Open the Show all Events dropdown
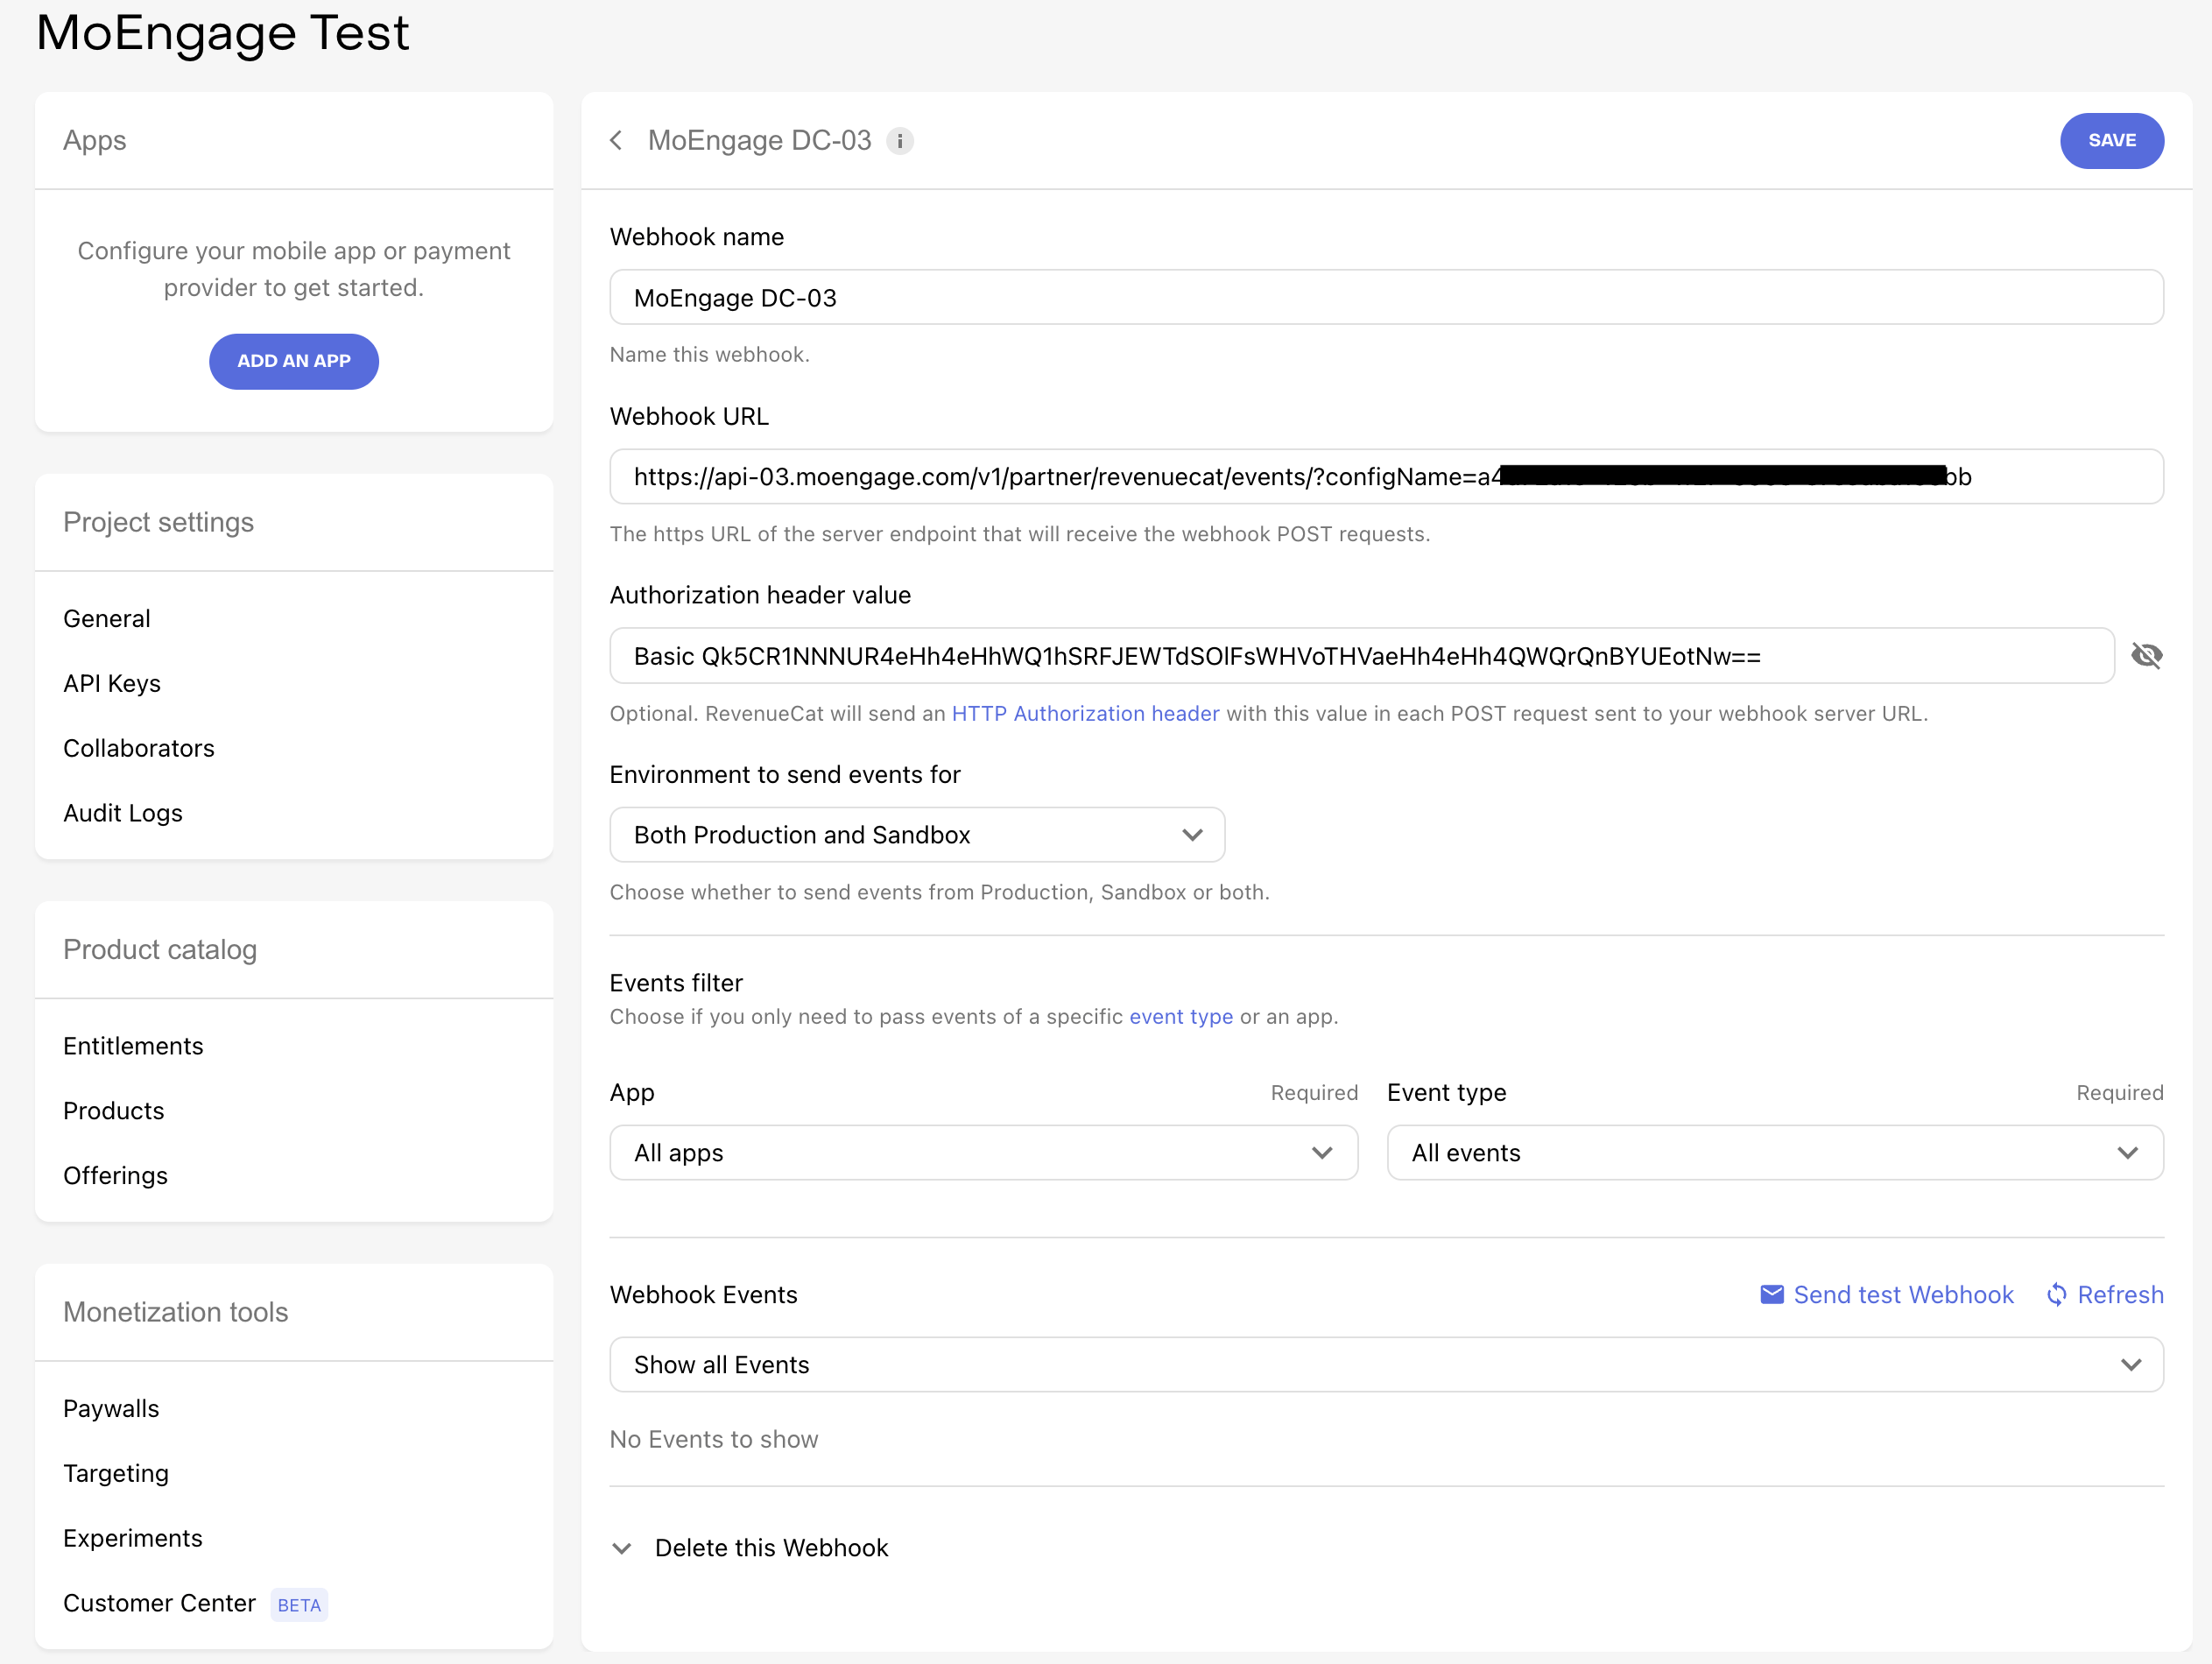This screenshot has width=2212, height=1664. pyautogui.click(x=1386, y=1365)
